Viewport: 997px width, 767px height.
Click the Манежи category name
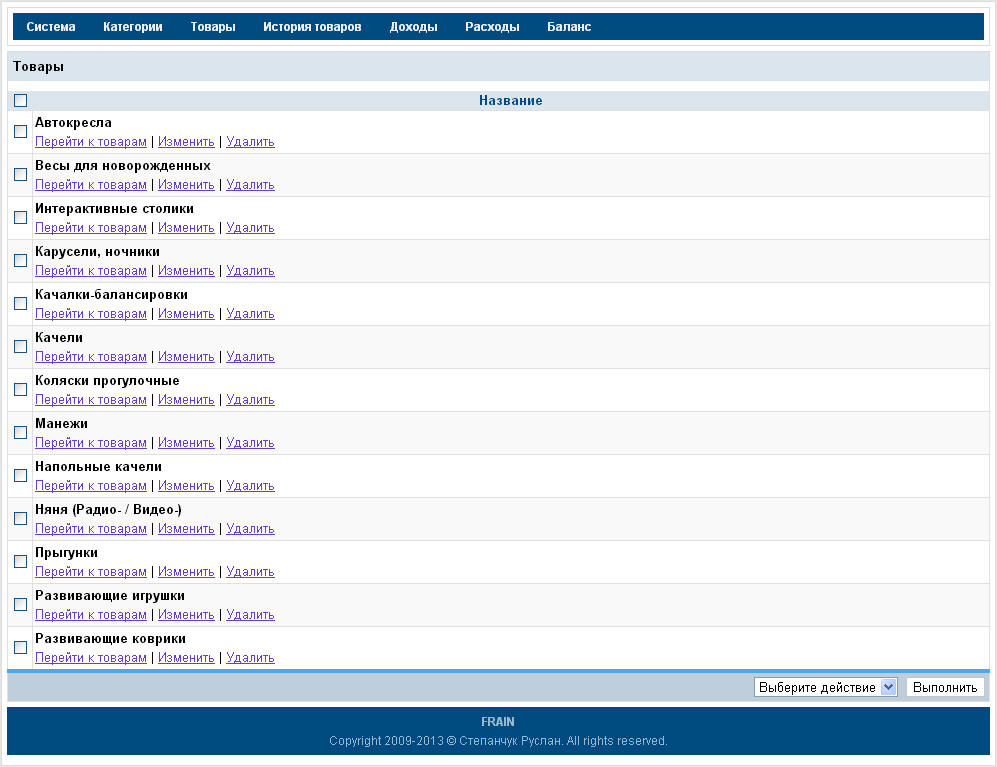coord(62,424)
